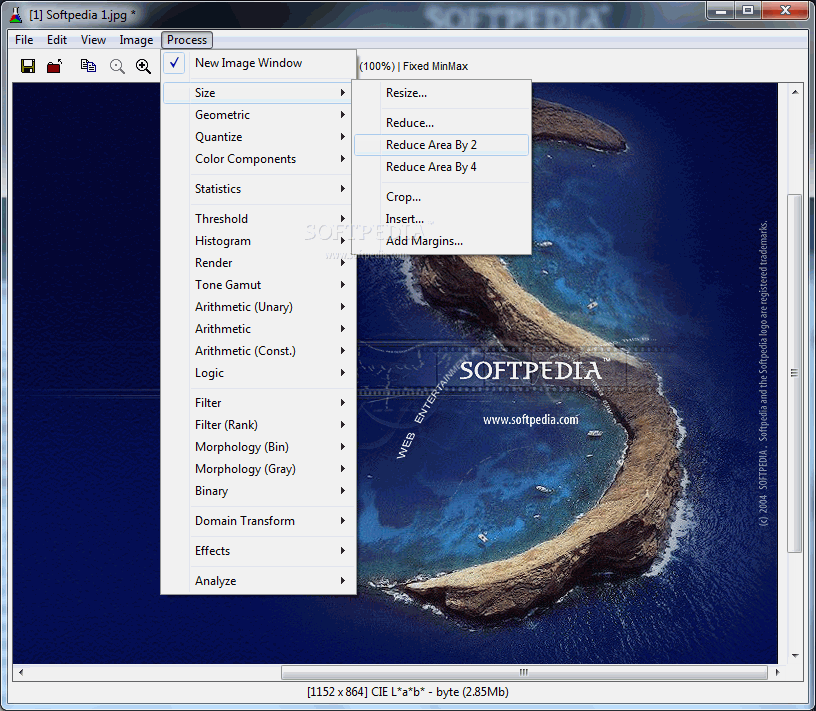Click the red open file icon

(54, 66)
